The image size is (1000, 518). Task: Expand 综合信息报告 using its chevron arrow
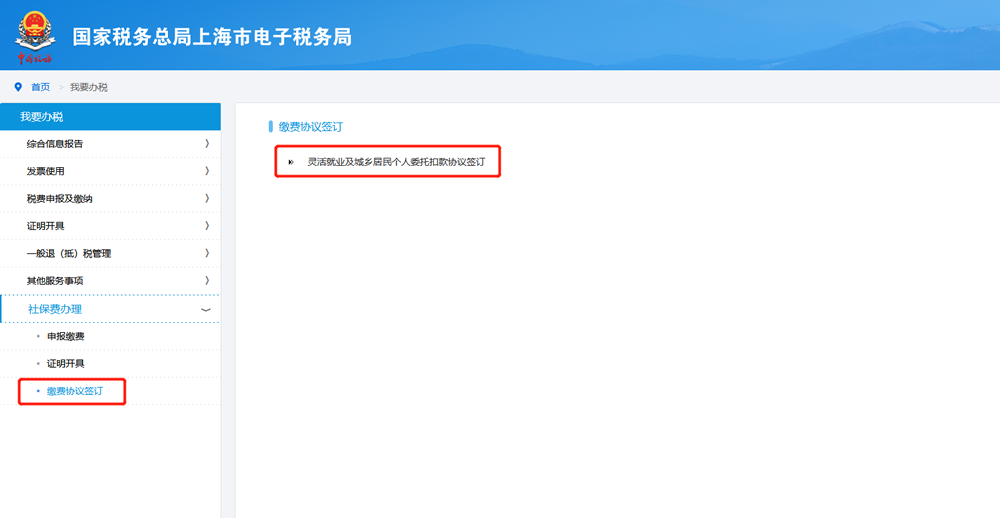(206, 144)
